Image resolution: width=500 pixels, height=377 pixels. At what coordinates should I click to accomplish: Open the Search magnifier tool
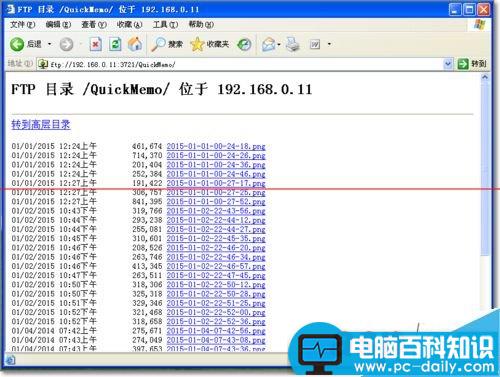[158, 44]
